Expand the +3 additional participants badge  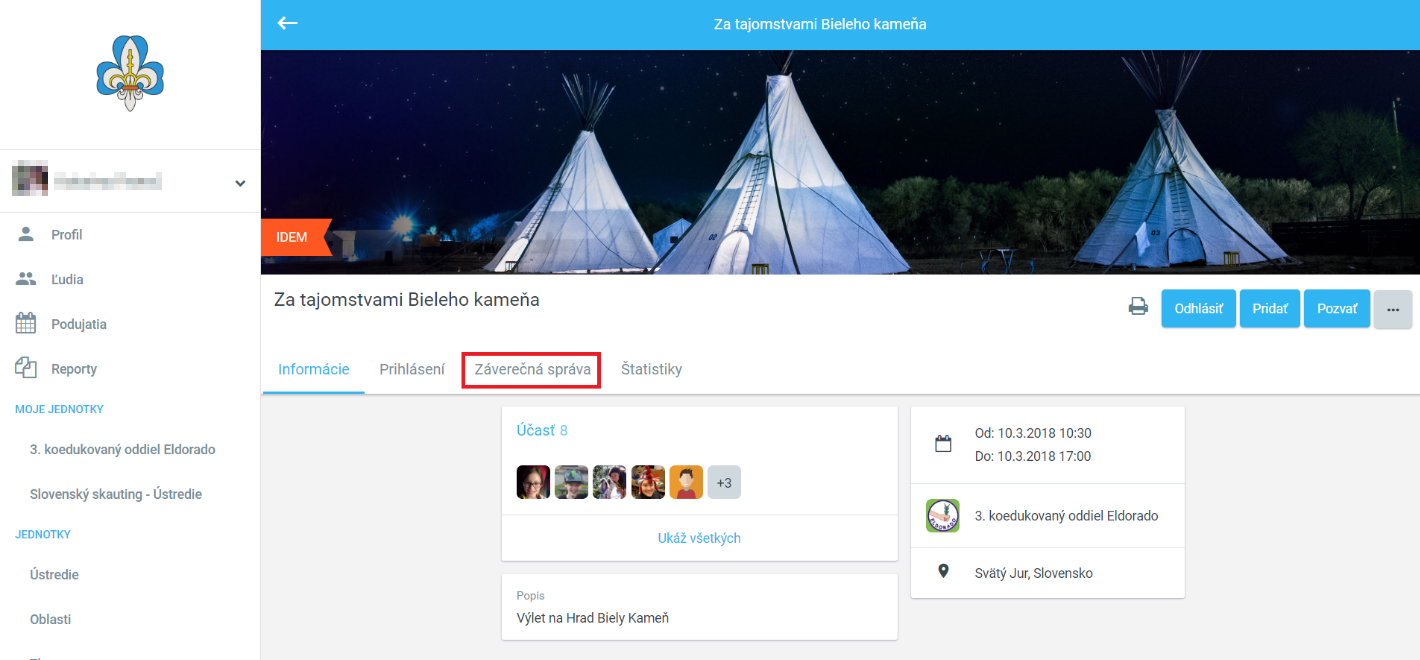click(x=724, y=483)
